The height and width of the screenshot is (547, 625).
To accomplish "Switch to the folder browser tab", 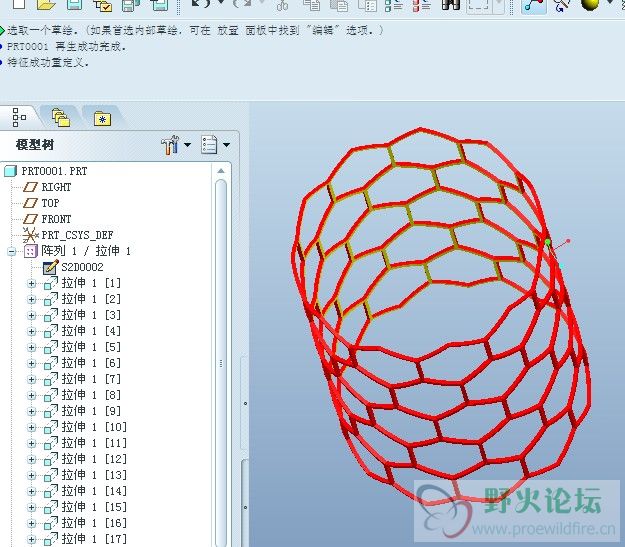I will 61,118.
